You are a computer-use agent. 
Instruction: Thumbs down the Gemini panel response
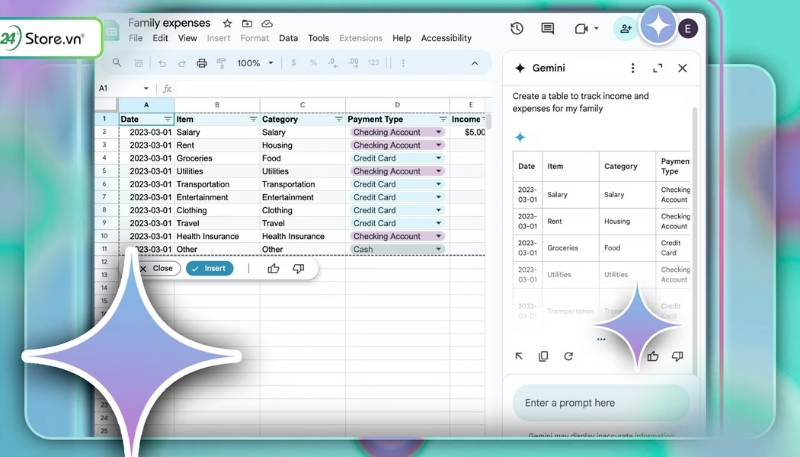click(678, 356)
